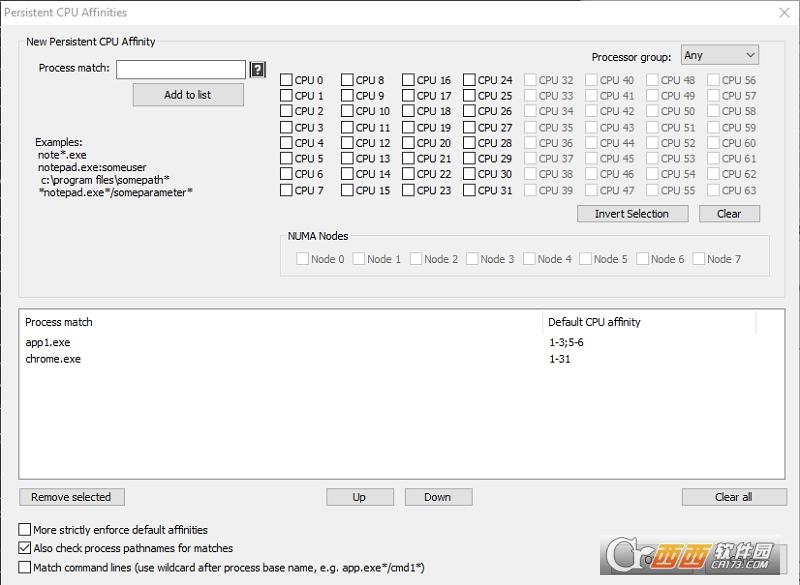Check the CPU 8 checkbox
Image resolution: width=800 pixels, height=585 pixels.
point(347,80)
